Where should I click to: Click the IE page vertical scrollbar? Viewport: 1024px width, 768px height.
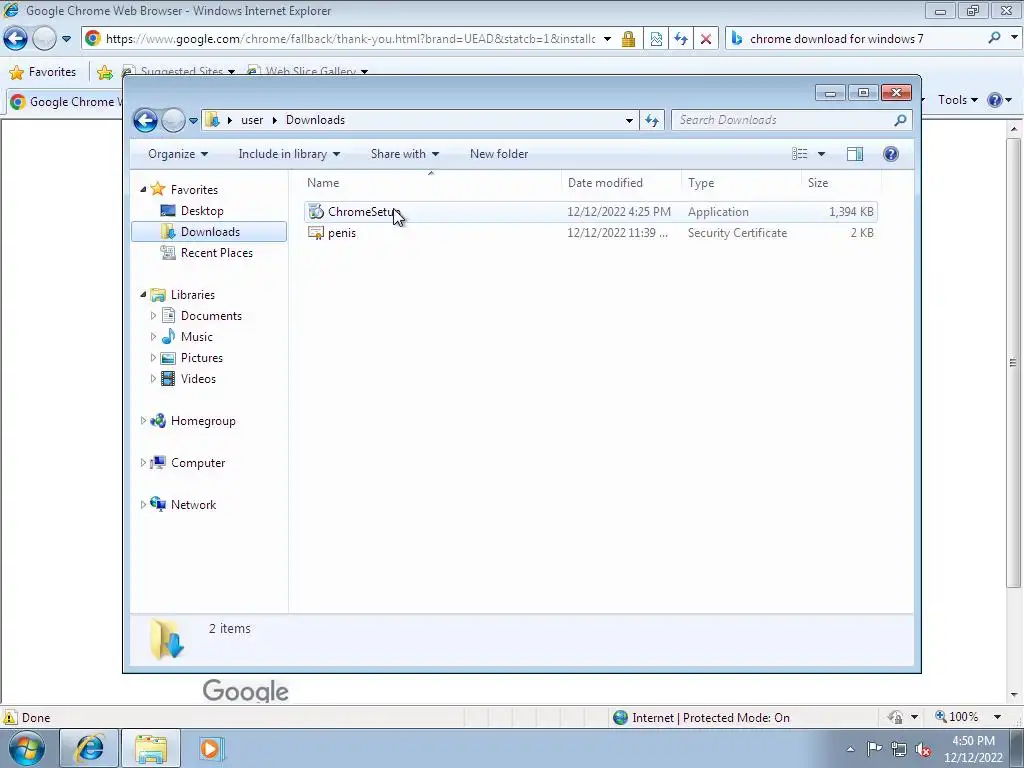click(1013, 362)
